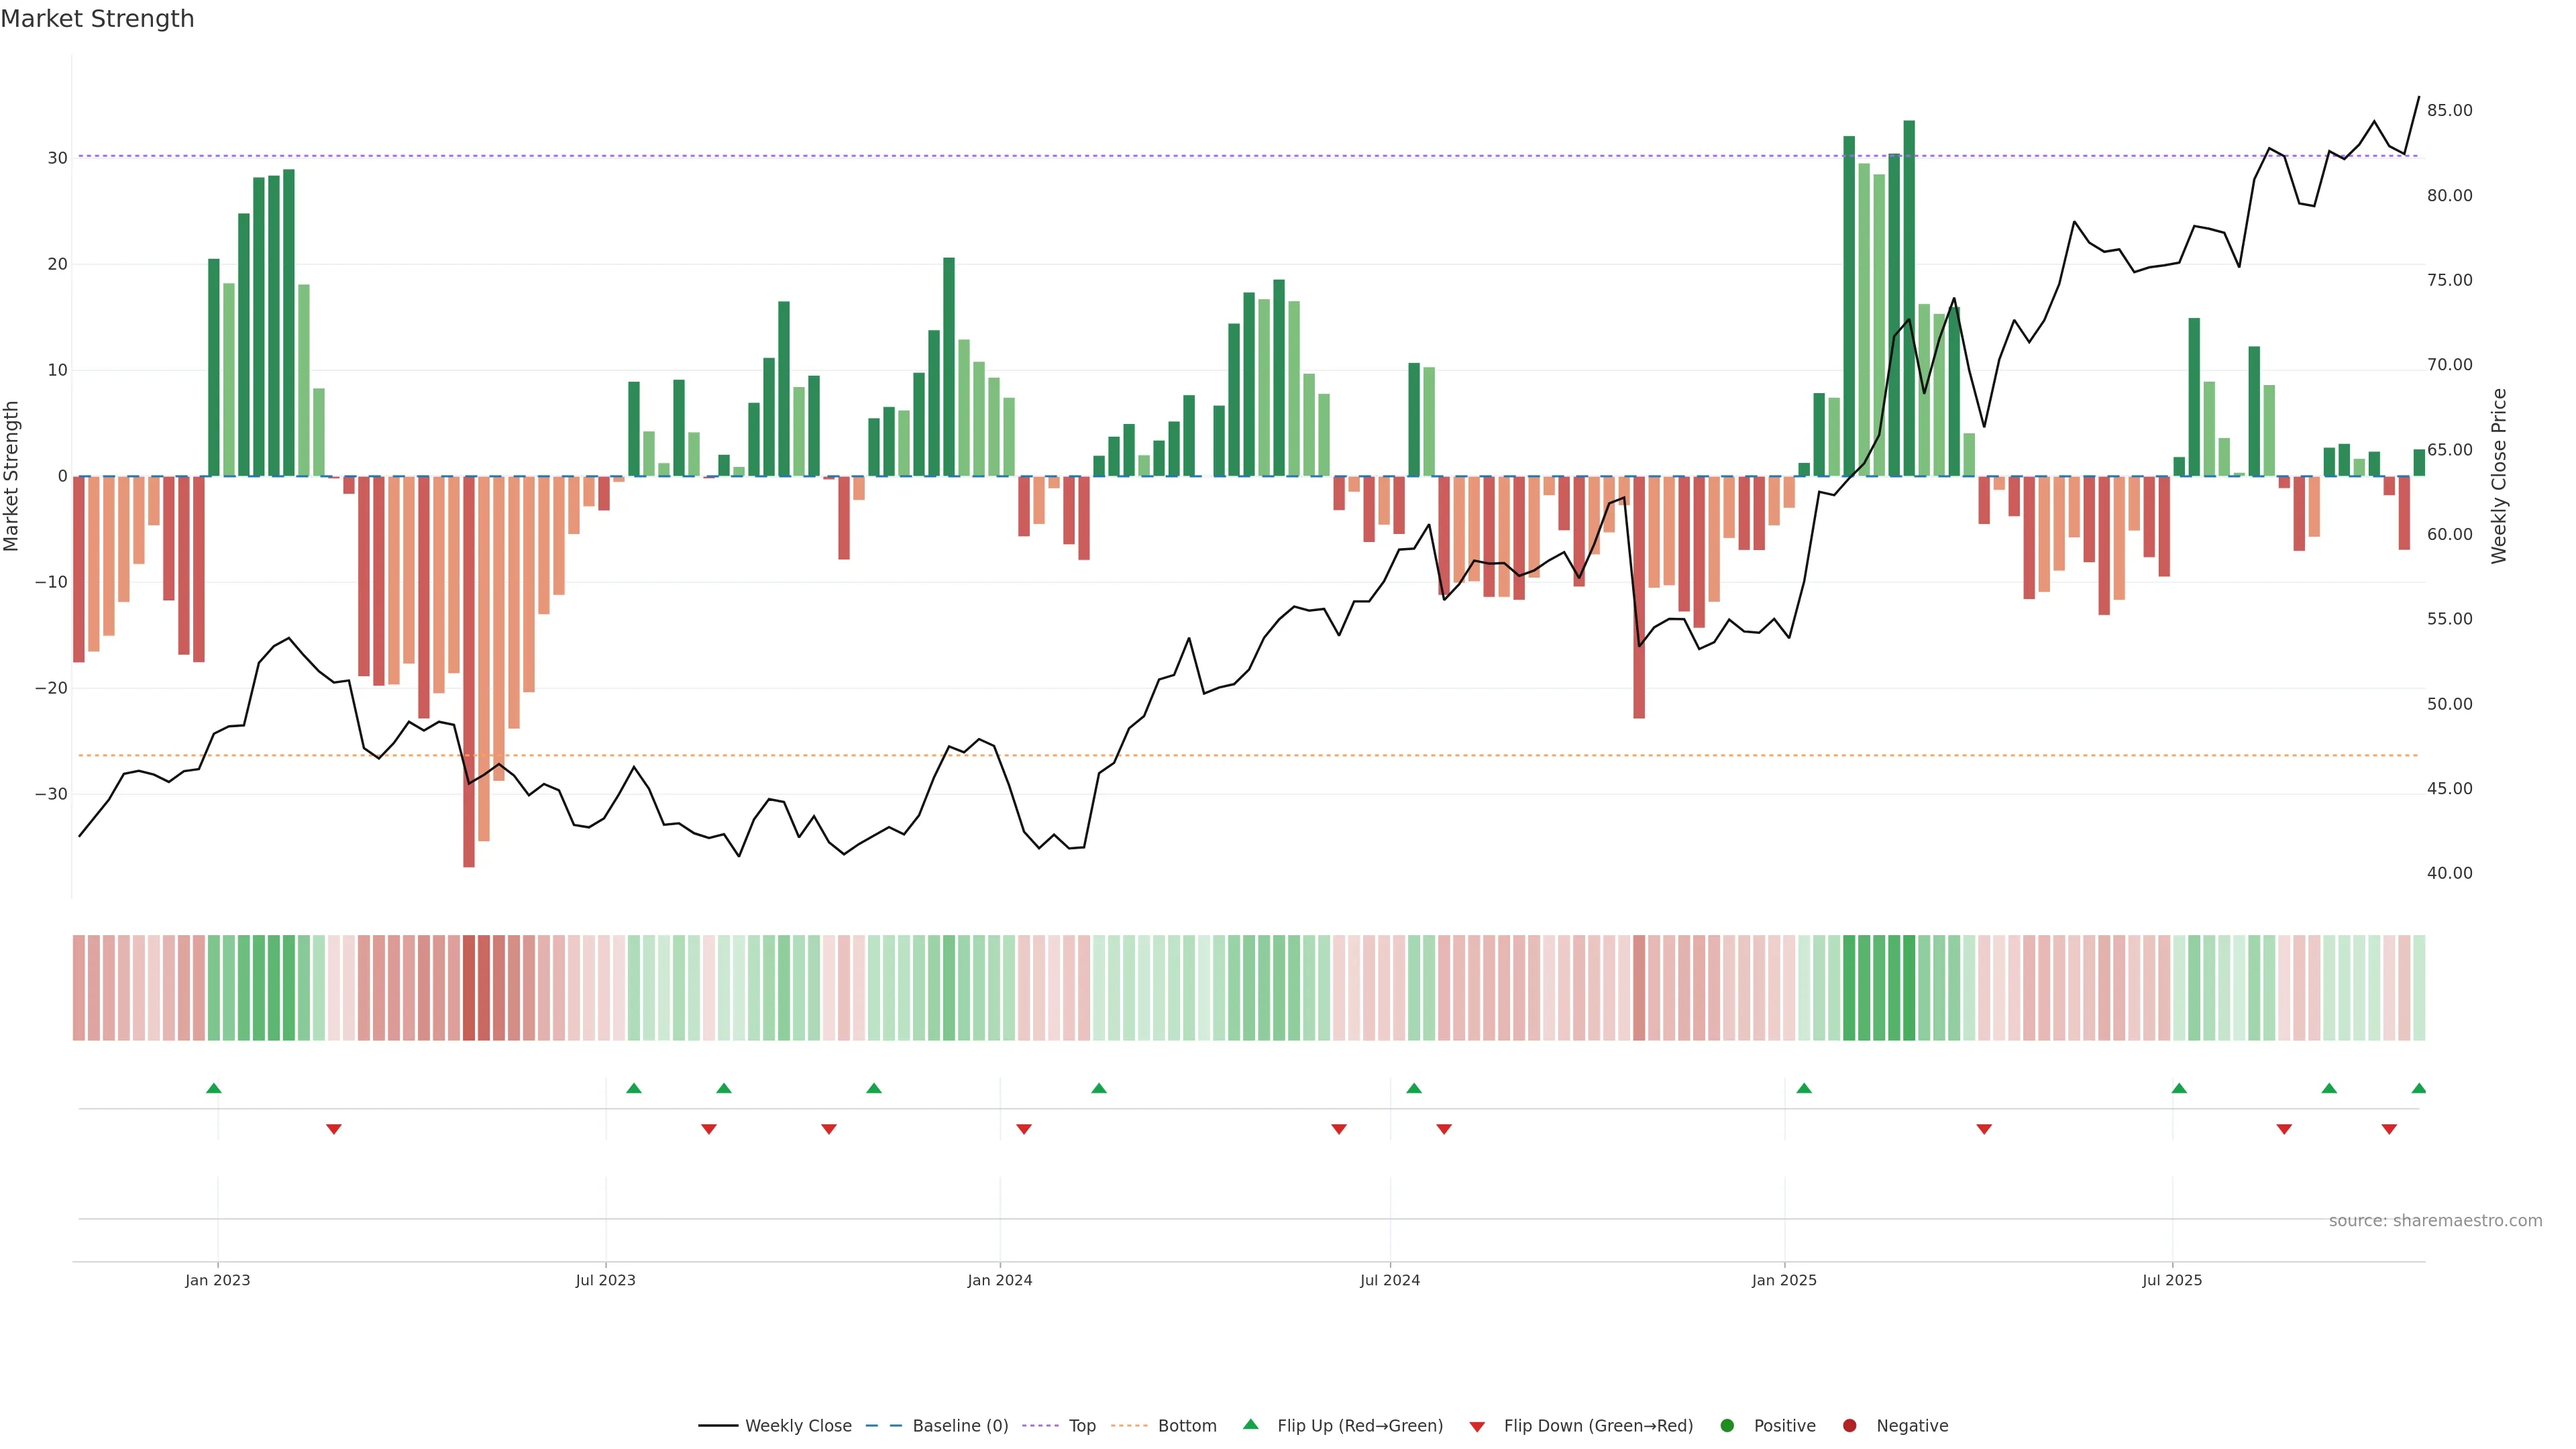Viewport: 2576px width, 1449px height.
Task: Click the Jan 2024 x-axis label
Action: [999, 1280]
